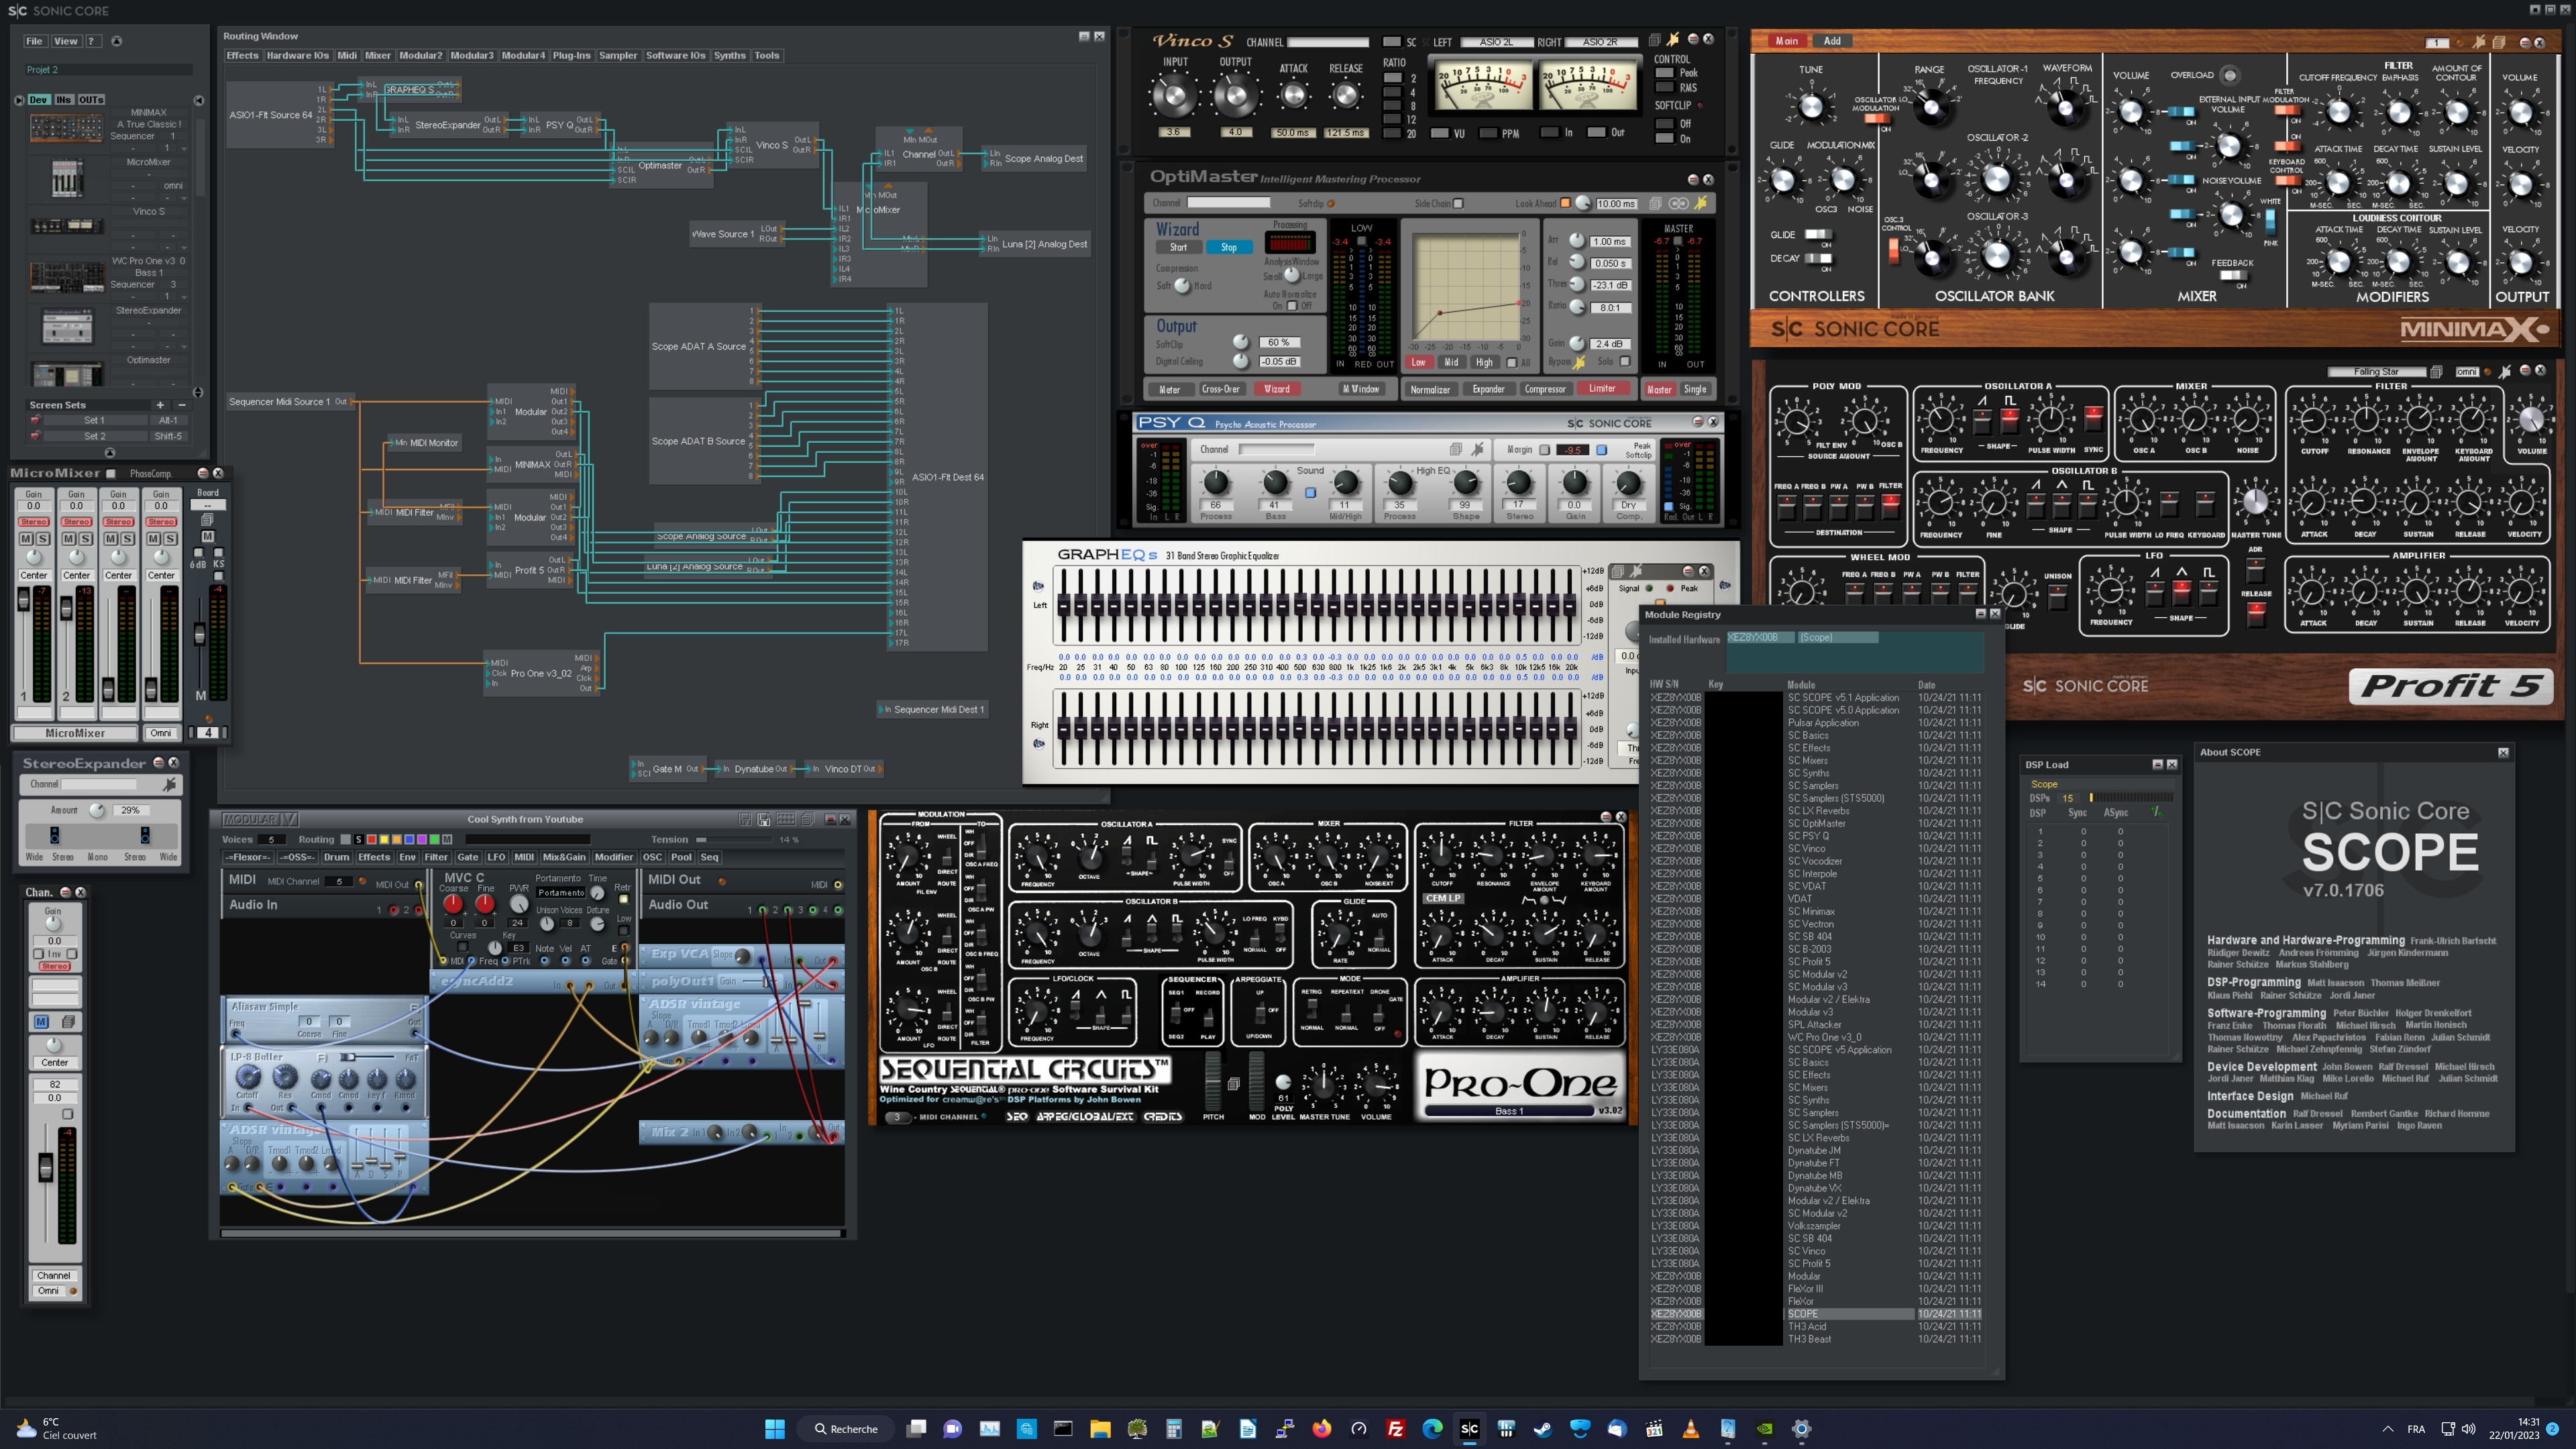Click Filter module category in Modular
This screenshot has width=2576, height=1449.
tap(436, 857)
